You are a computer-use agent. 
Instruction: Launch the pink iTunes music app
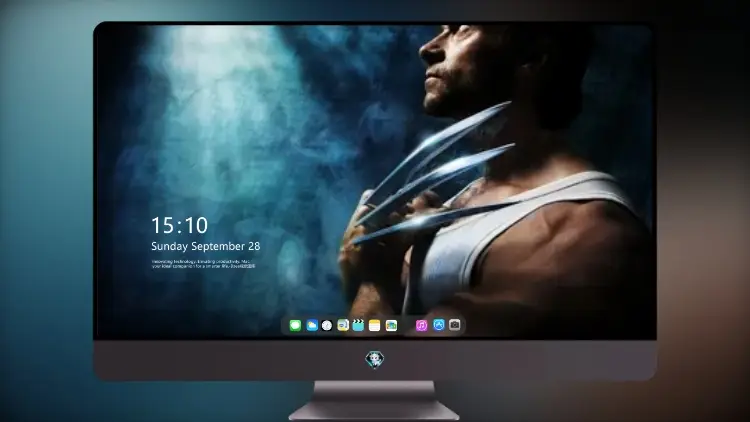[421, 326]
